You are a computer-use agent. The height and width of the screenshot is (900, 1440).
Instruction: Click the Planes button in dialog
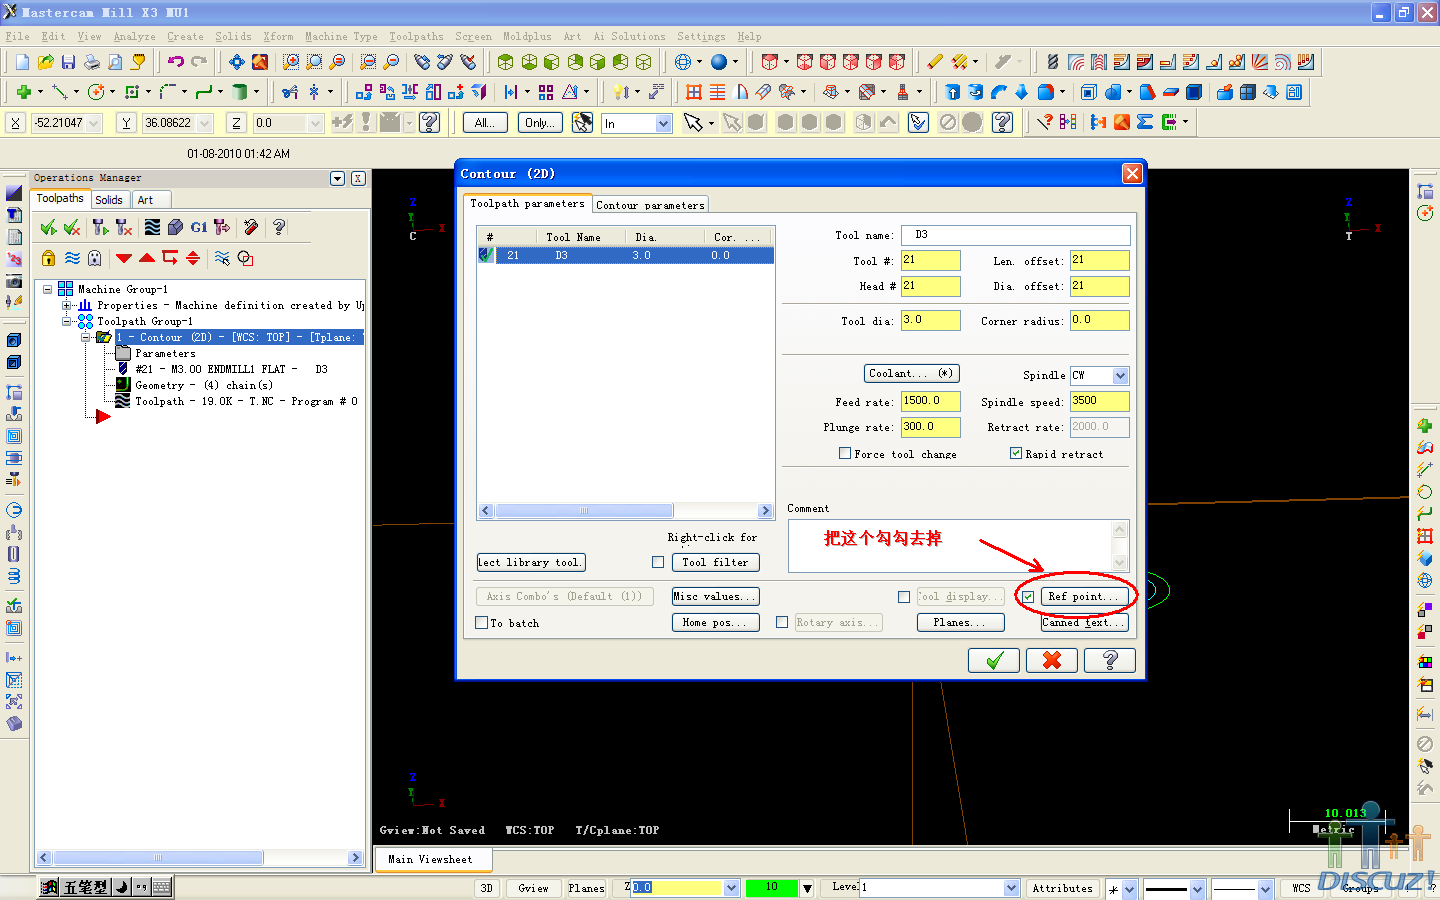click(960, 623)
